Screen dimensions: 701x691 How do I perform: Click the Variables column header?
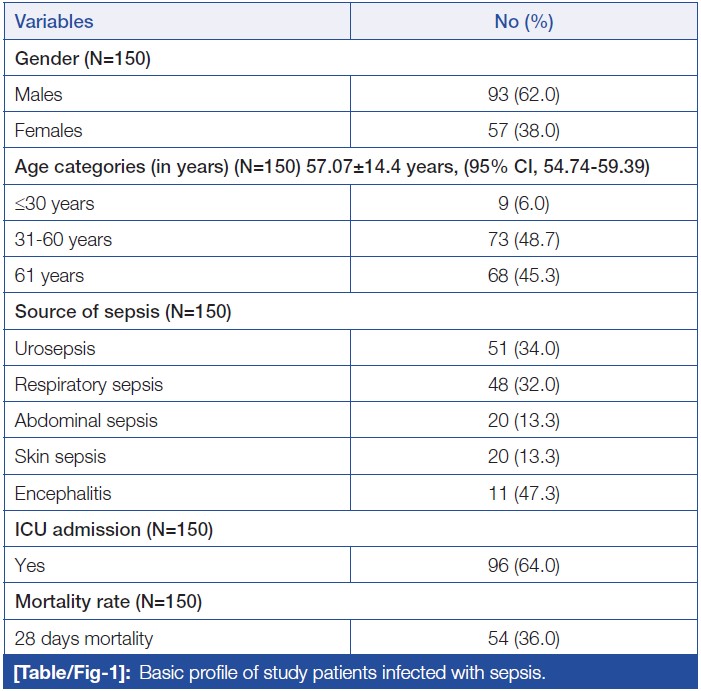tap(54, 22)
